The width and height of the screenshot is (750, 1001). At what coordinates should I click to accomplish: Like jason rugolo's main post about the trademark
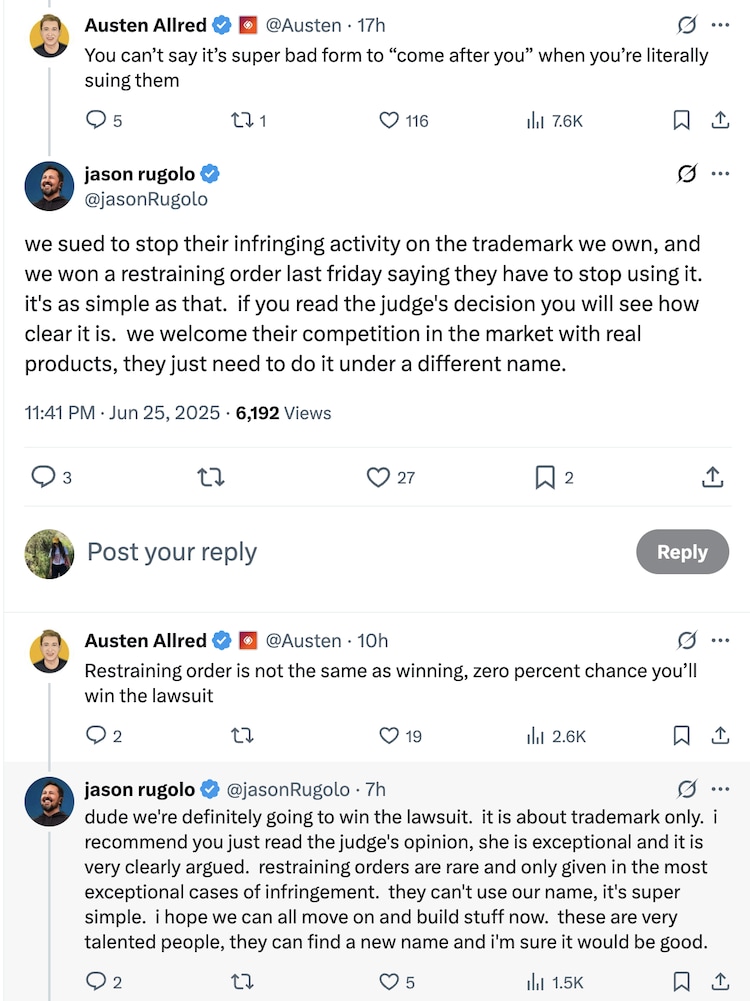point(378,477)
